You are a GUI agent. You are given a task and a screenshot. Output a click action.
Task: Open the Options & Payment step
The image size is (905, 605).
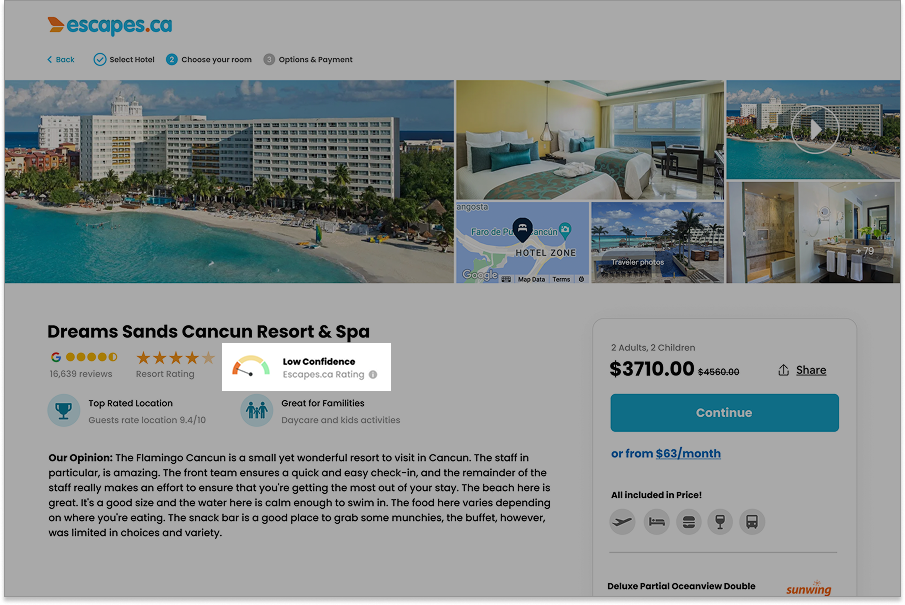308,59
